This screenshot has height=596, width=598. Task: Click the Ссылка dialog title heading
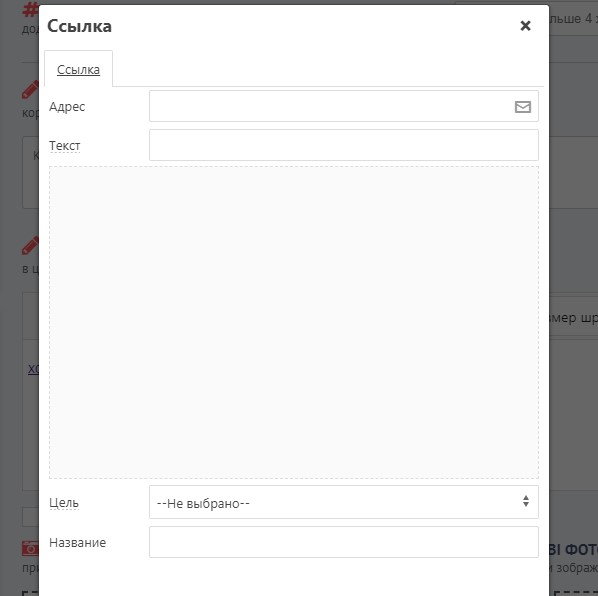pos(79,26)
